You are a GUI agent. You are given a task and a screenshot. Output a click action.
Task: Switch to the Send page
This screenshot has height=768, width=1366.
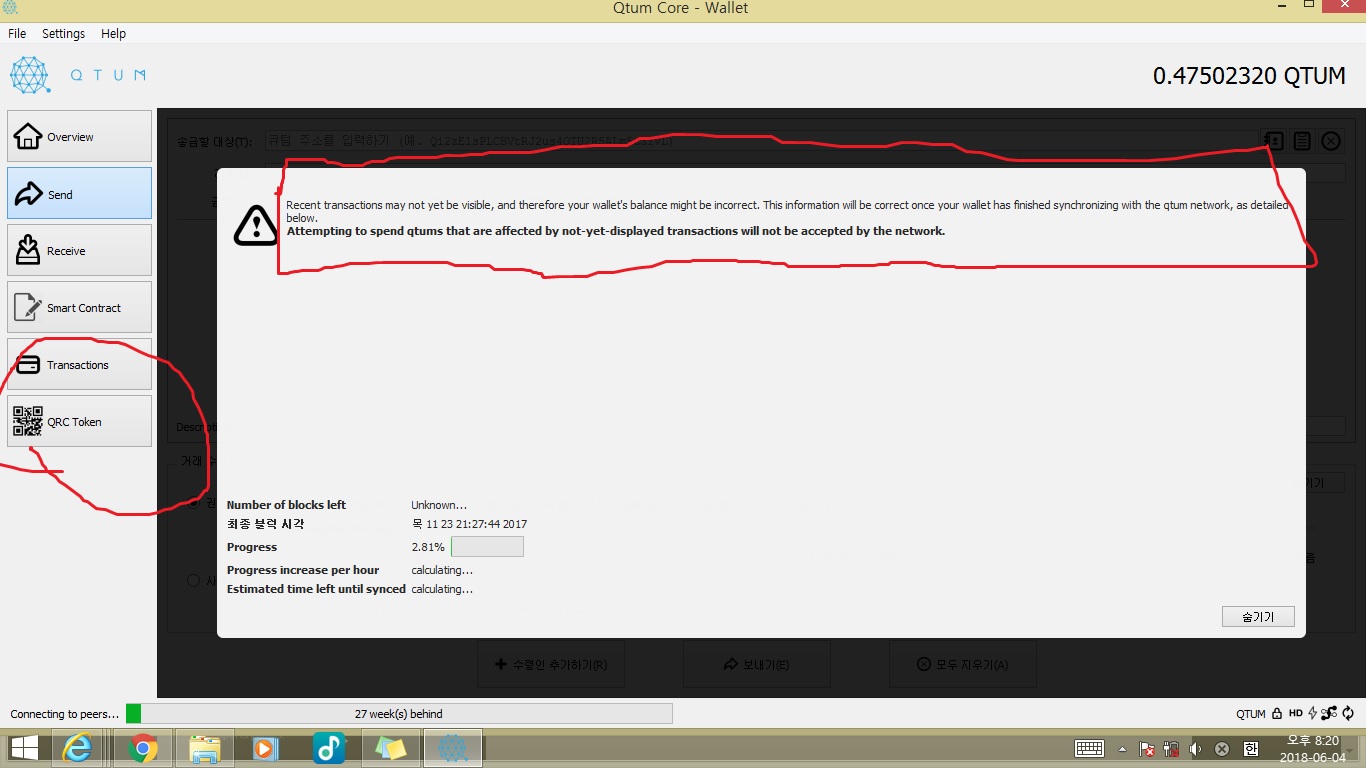79,193
